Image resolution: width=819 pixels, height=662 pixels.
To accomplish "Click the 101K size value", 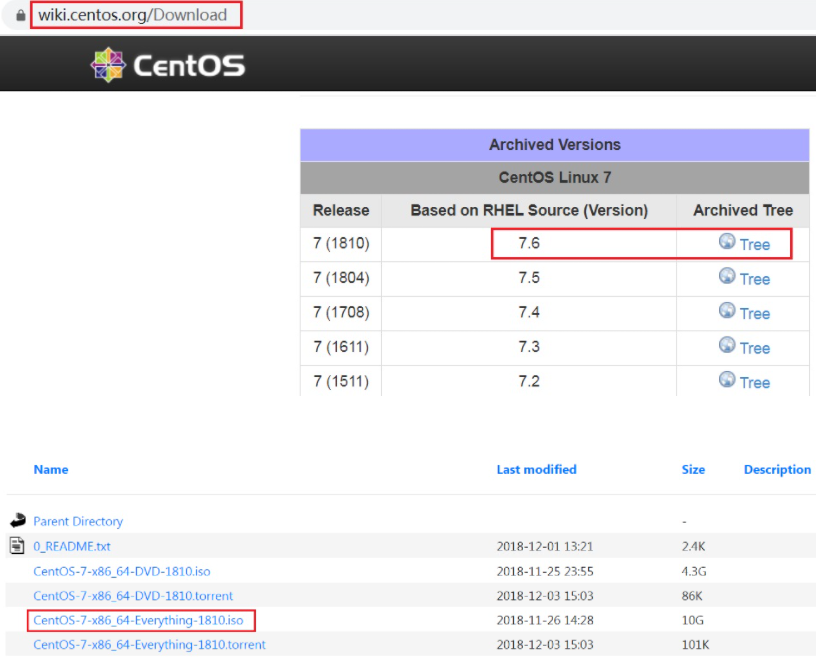I will (x=695, y=645).
